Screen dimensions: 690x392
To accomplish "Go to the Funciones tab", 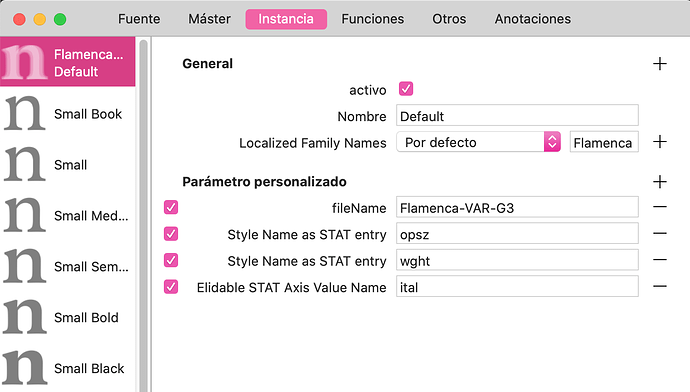I will (373, 19).
